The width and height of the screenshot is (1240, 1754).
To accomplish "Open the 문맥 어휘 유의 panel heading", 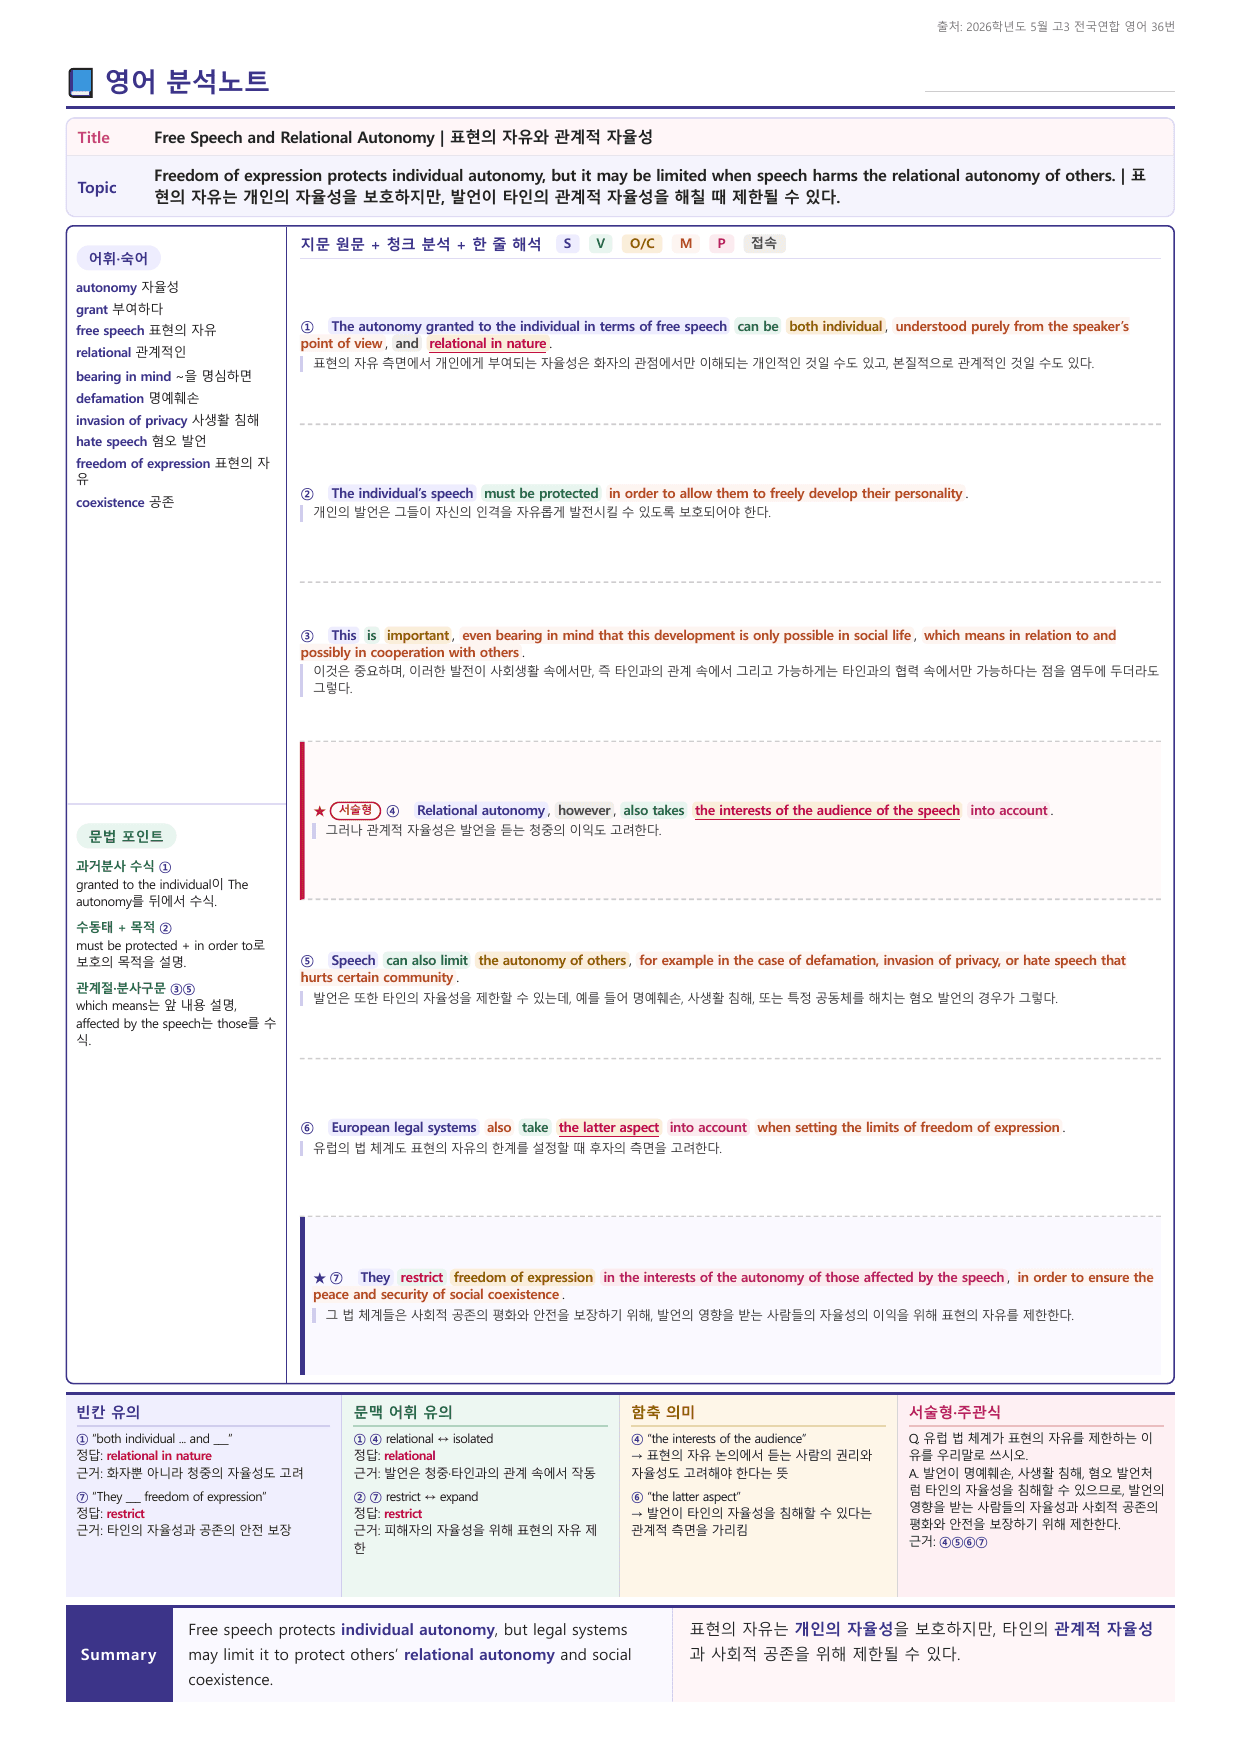I will pos(403,1412).
